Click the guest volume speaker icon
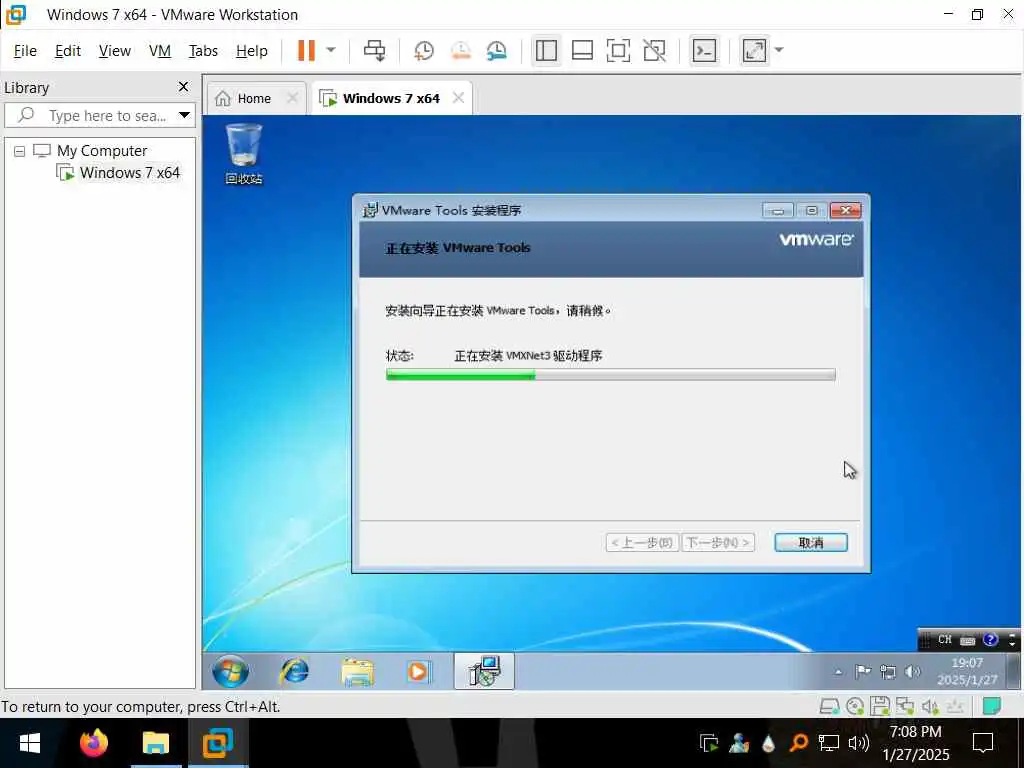 click(x=912, y=671)
